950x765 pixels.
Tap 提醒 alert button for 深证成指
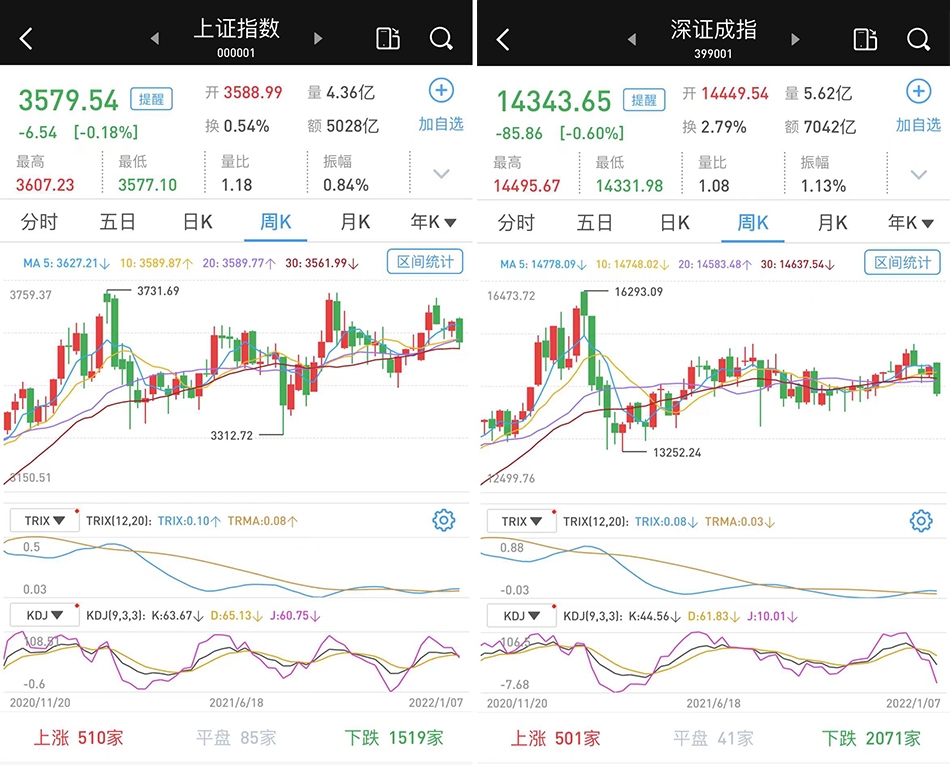coord(644,99)
